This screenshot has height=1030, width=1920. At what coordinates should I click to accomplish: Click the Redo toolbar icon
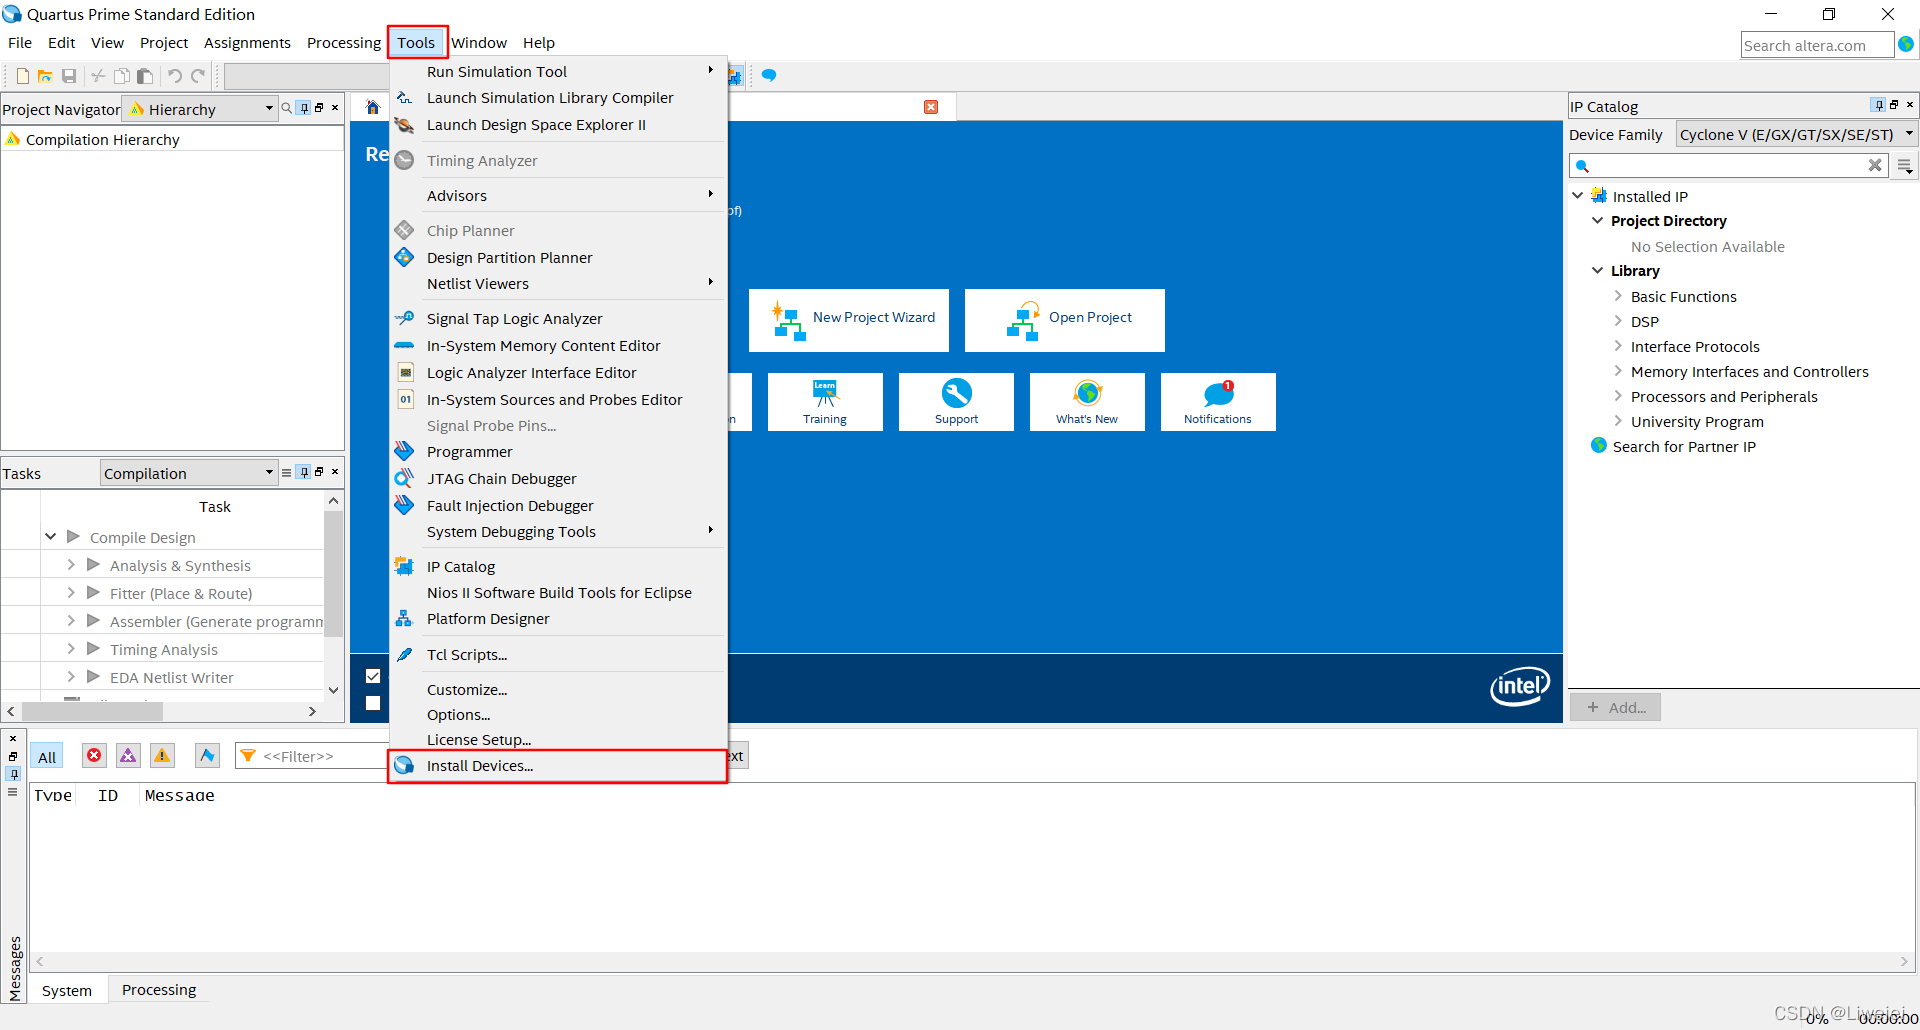(x=199, y=76)
